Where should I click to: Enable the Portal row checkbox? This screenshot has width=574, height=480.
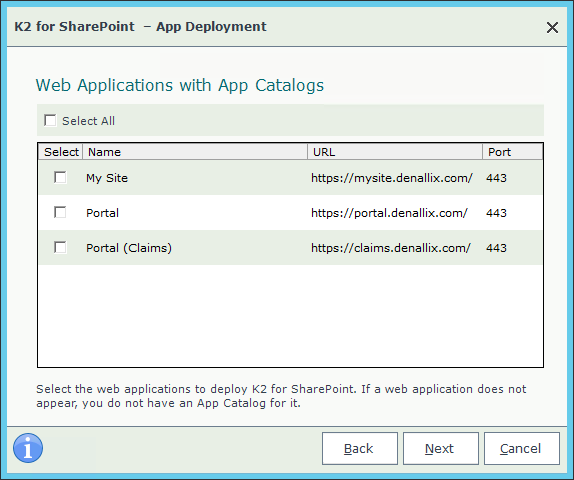[60, 212]
